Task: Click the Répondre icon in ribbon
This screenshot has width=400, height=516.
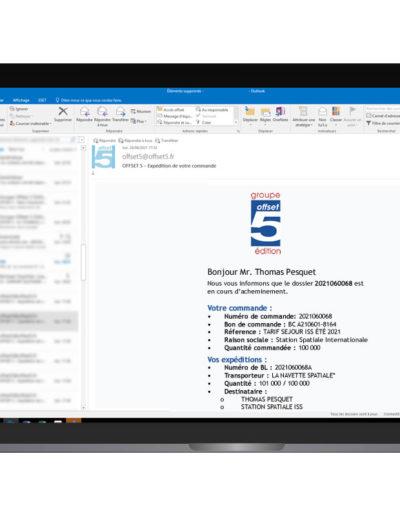Action: click(84, 115)
